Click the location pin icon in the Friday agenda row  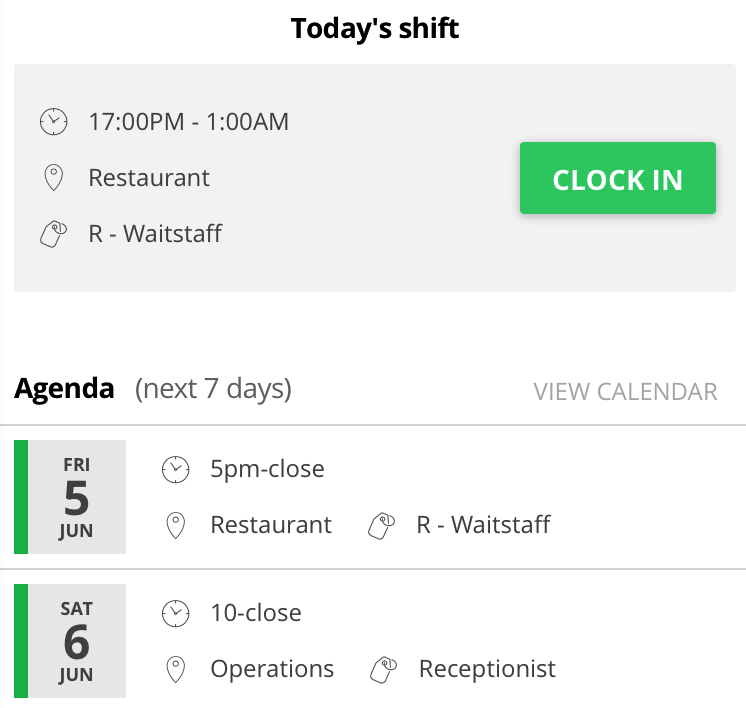[x=176, y=525]
